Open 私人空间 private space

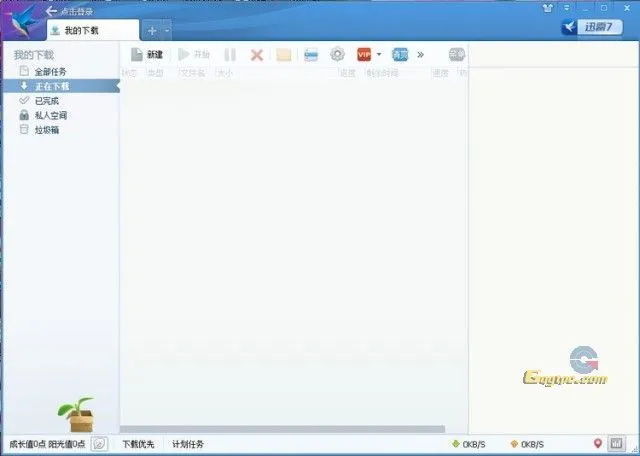point(50,115)
